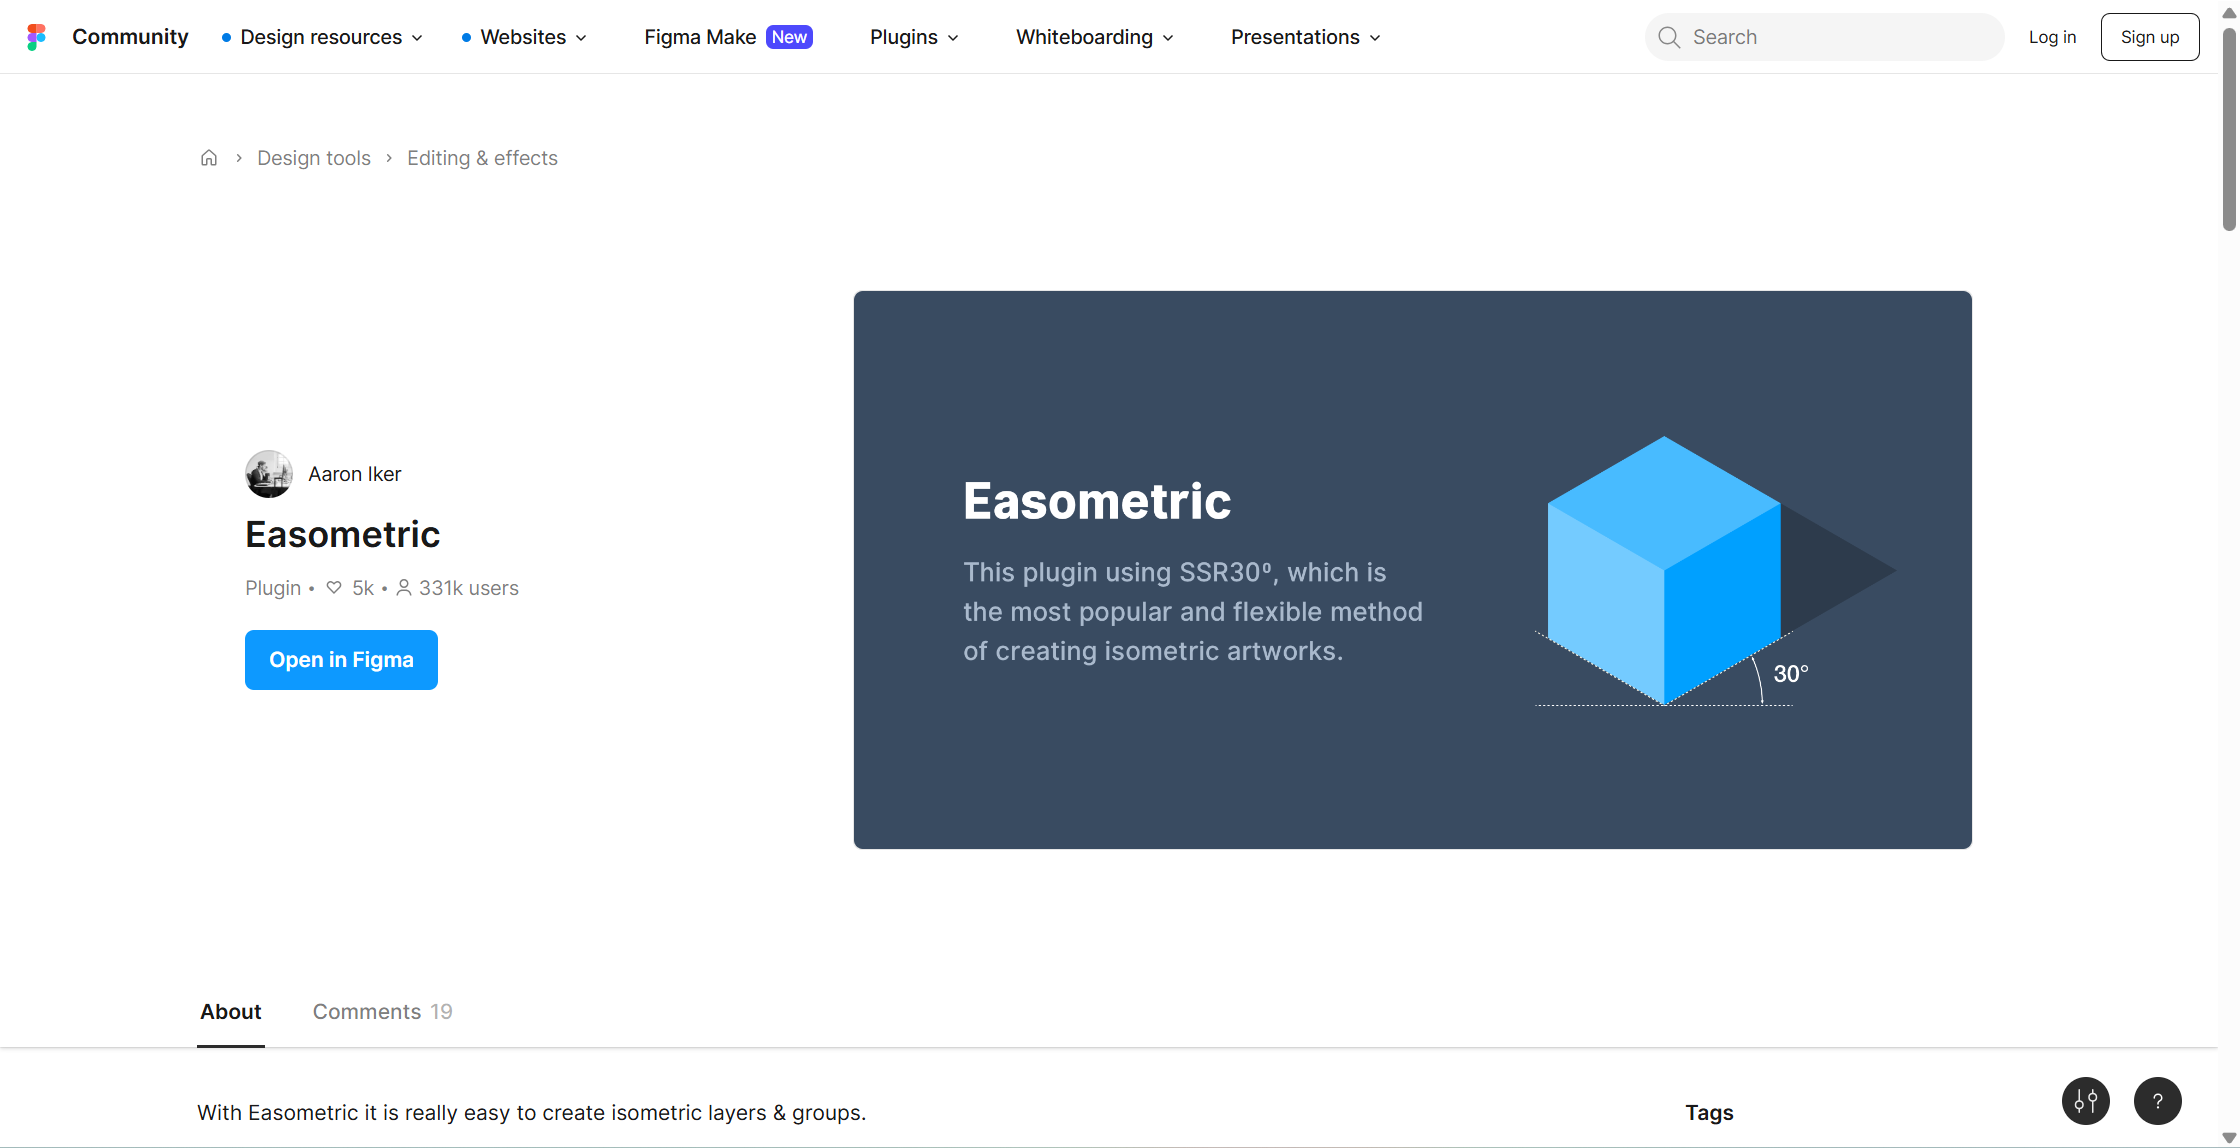Open the help question mark button
2240x1148 pixels.
click(2158, 1101)
